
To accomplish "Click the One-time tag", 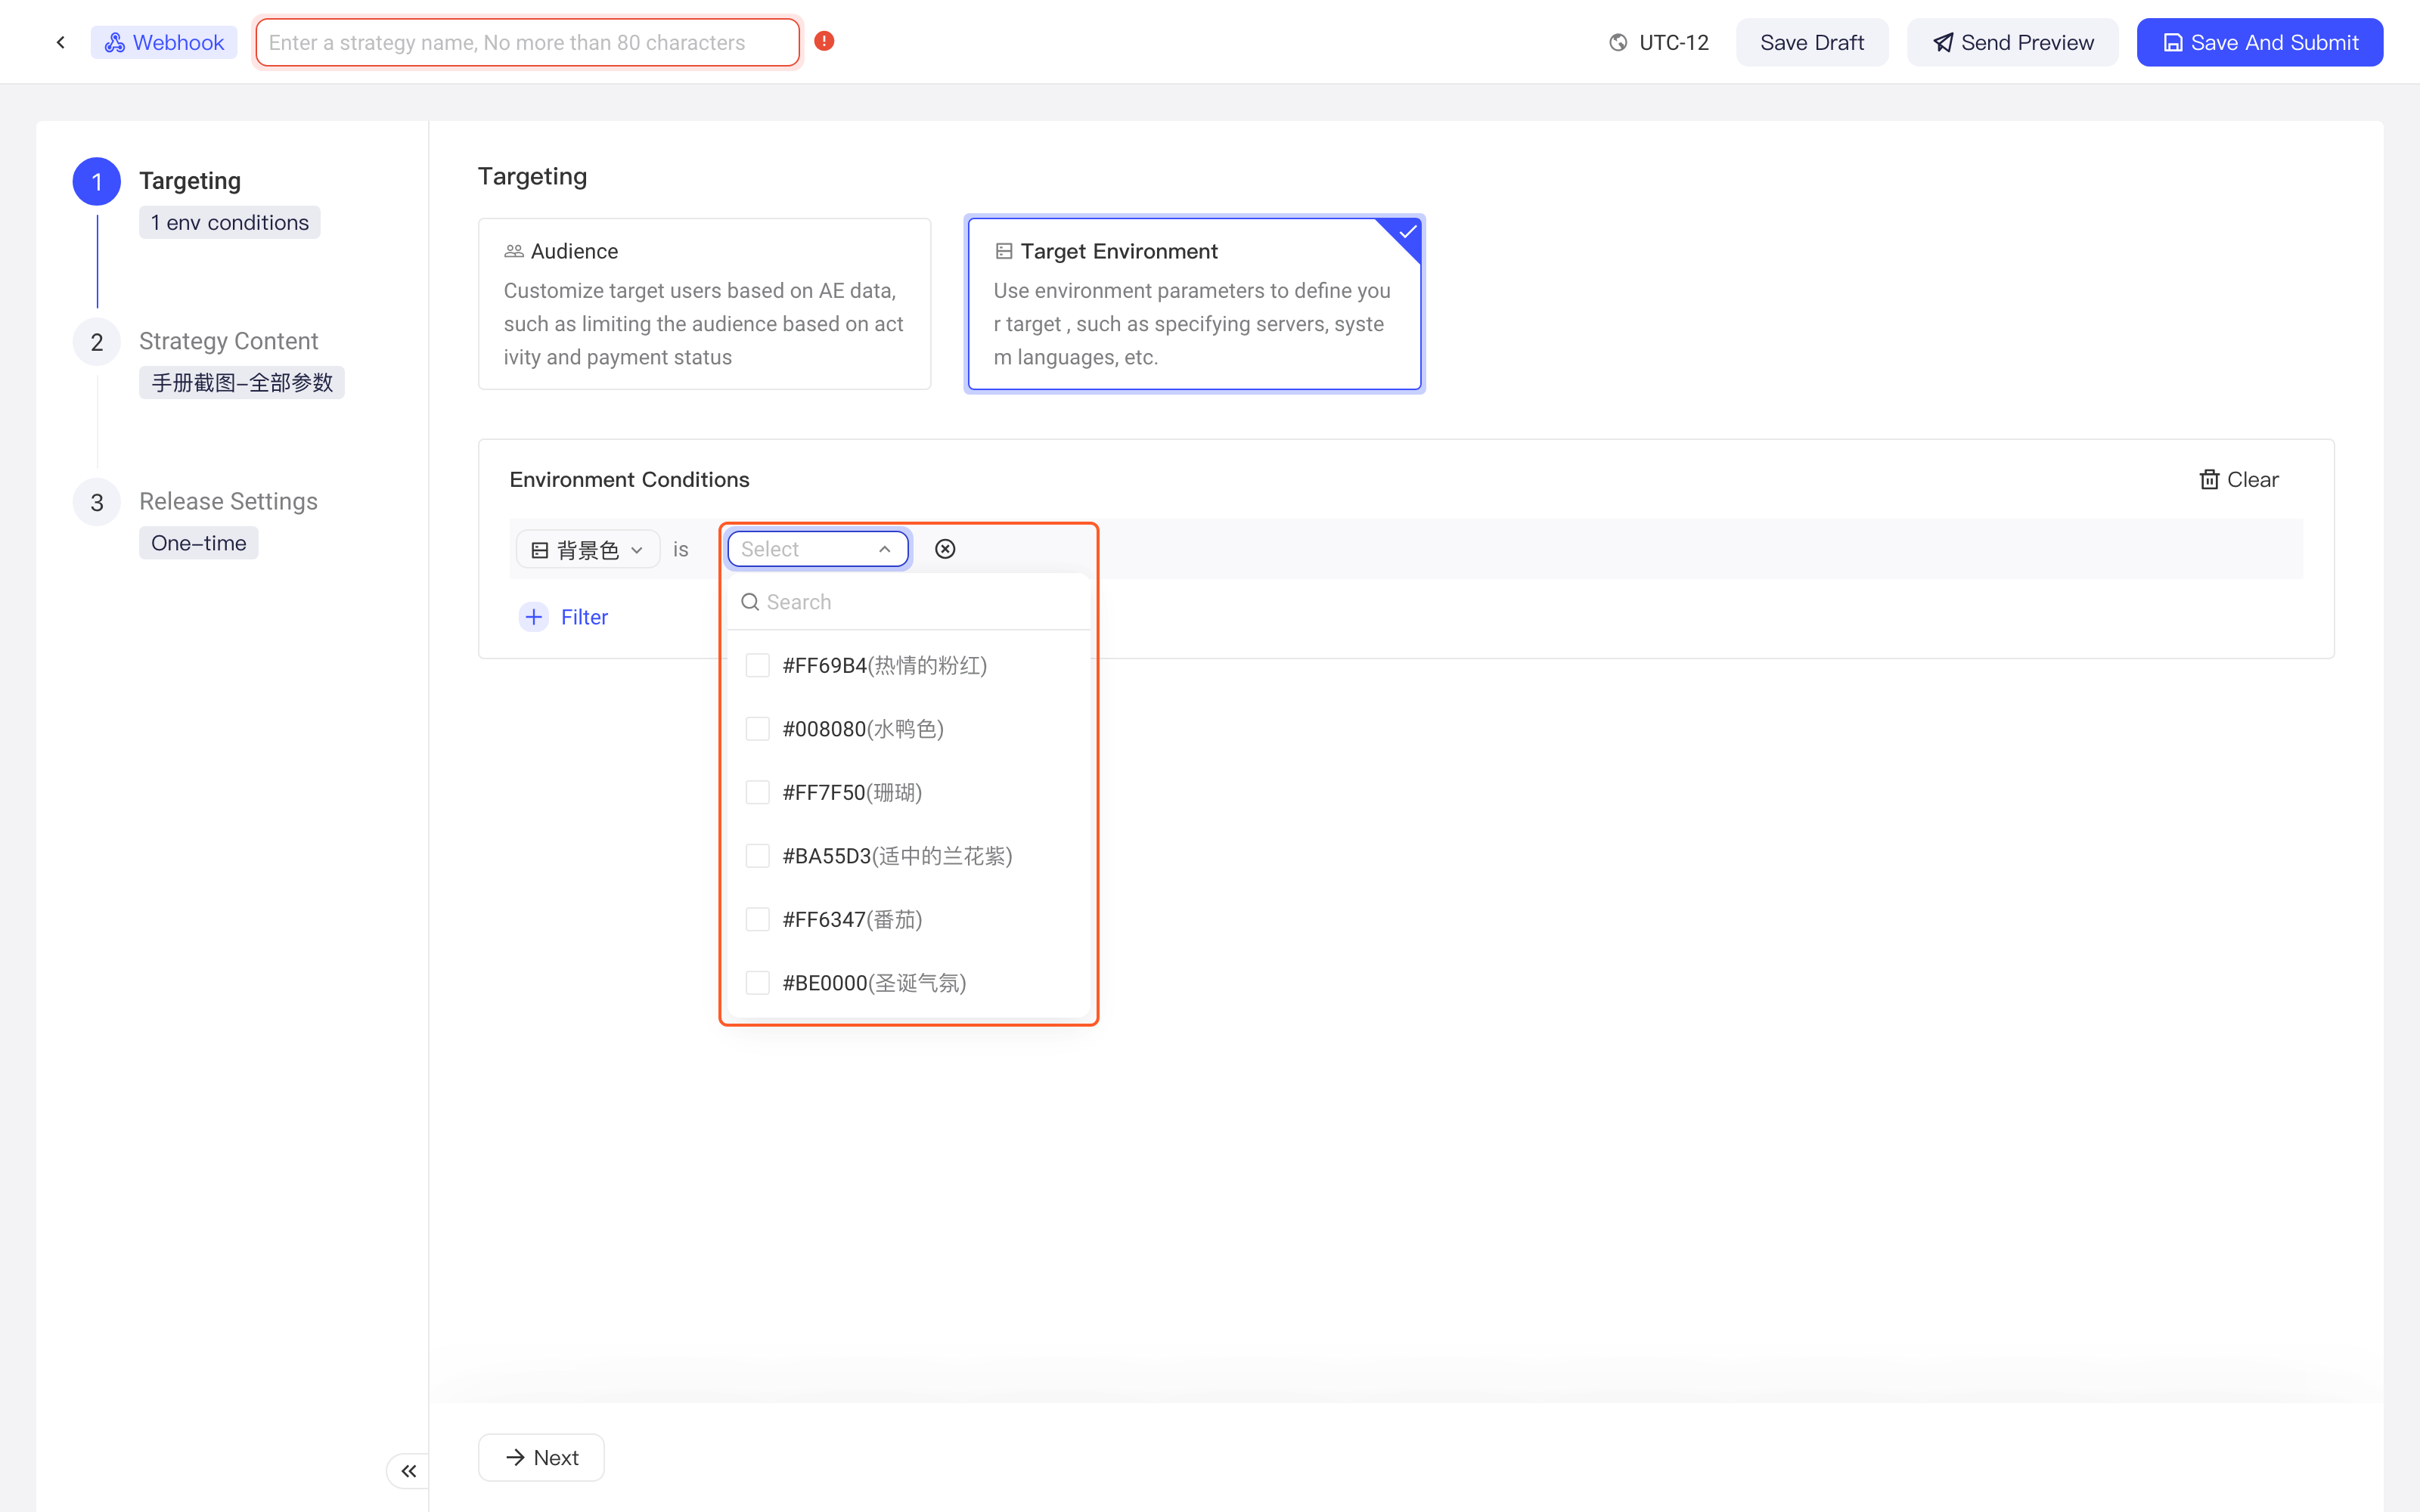I will (199, 543).
